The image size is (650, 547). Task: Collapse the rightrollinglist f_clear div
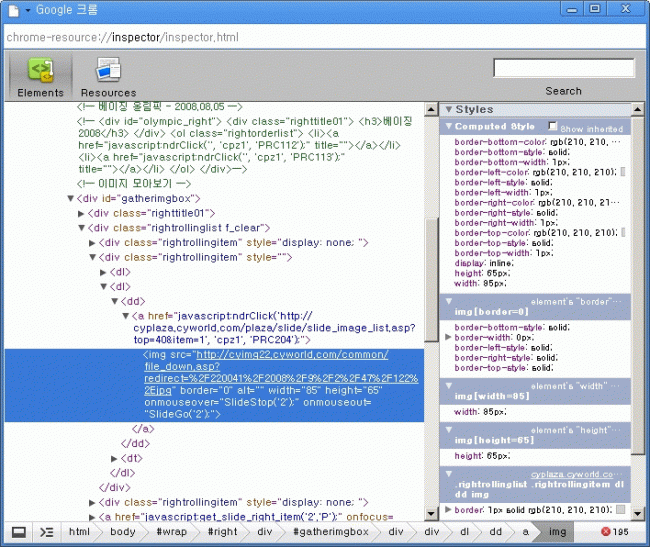81,228
